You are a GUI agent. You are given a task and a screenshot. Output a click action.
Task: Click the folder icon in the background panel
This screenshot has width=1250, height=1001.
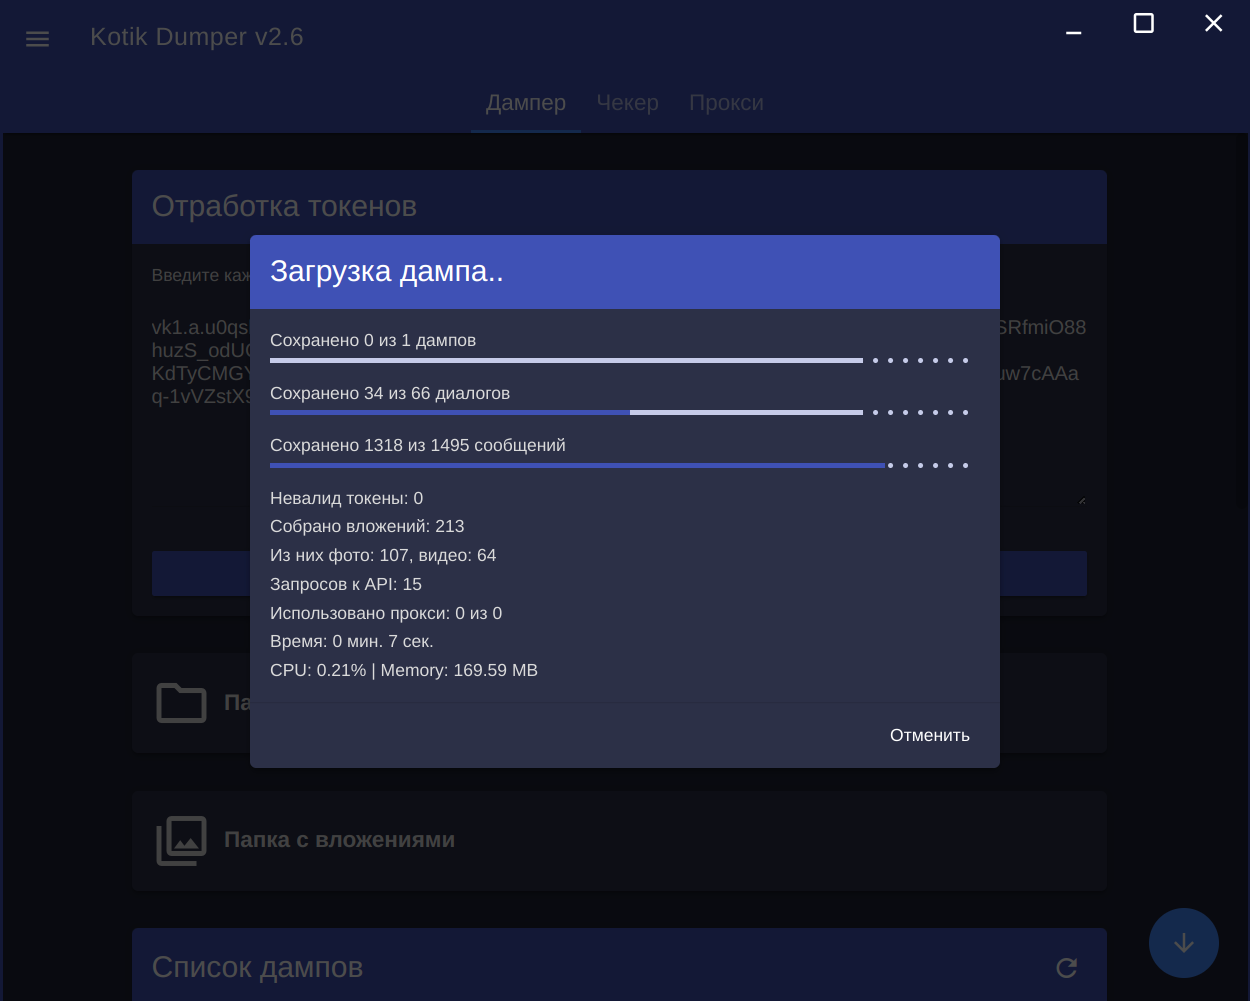181,703
